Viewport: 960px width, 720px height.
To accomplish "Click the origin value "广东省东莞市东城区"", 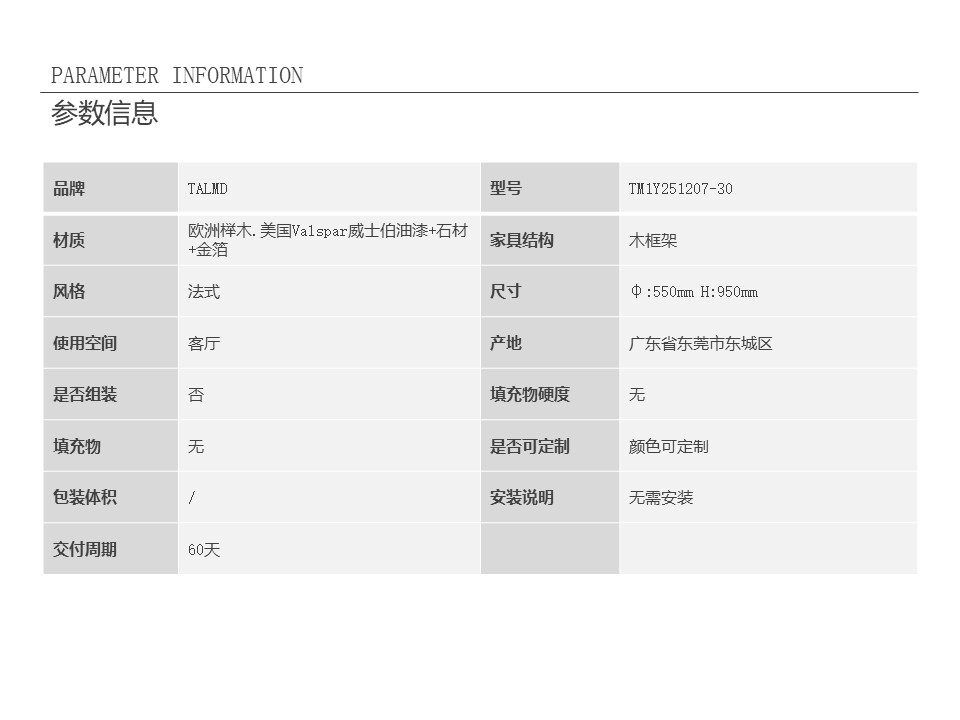I will click(700, 344).
